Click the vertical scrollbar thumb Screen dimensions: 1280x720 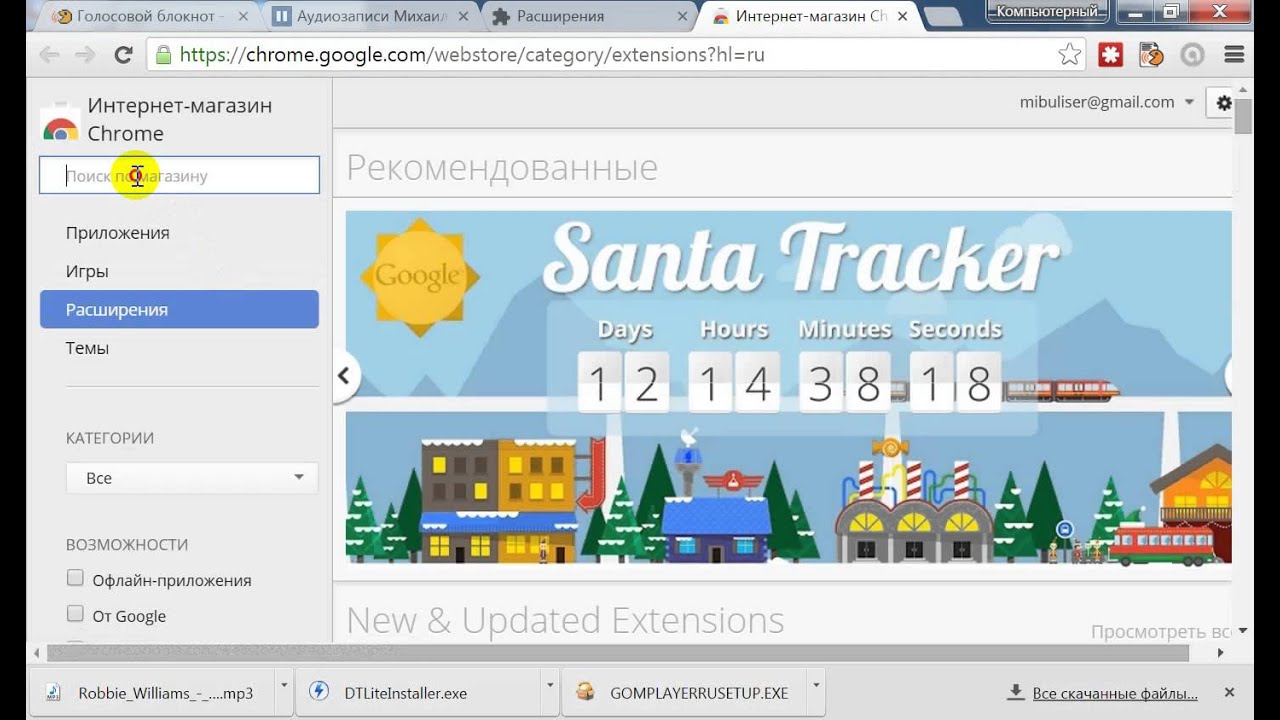pos(1243,115)
